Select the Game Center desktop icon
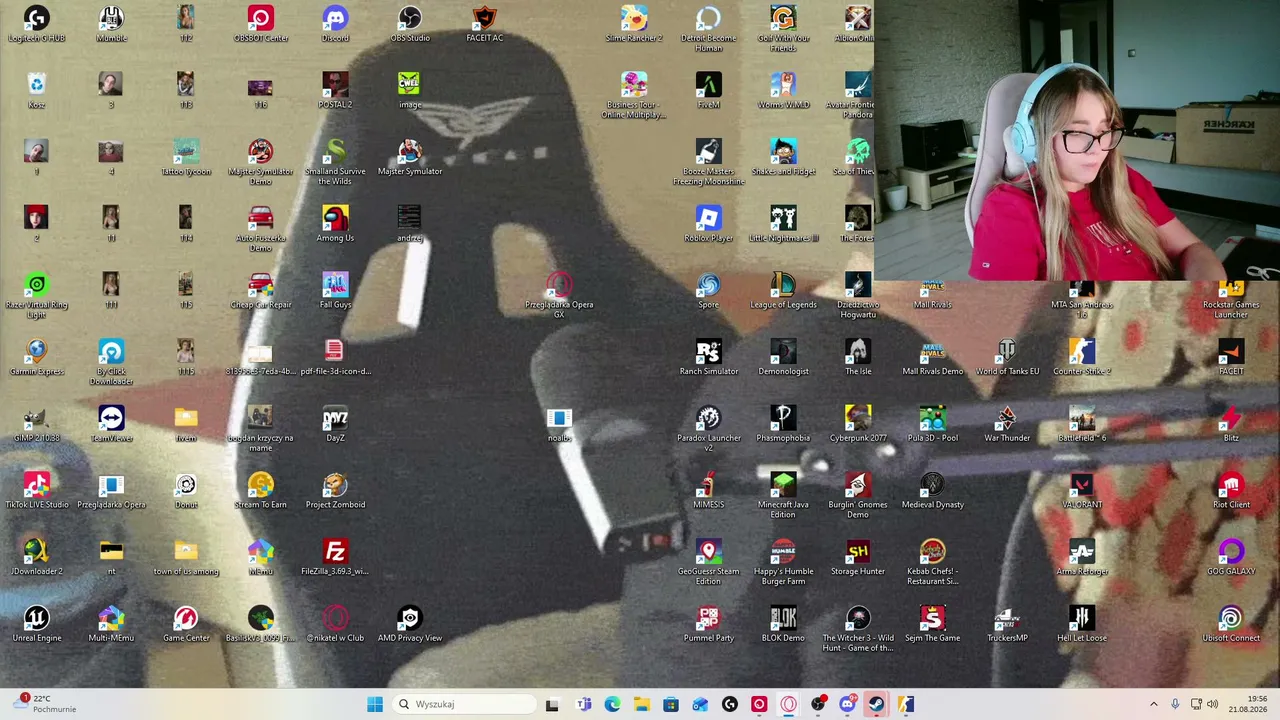Image resolution: width=1280 pixels, height=720 pixels. pyautogui.click(x=186, y=624)
